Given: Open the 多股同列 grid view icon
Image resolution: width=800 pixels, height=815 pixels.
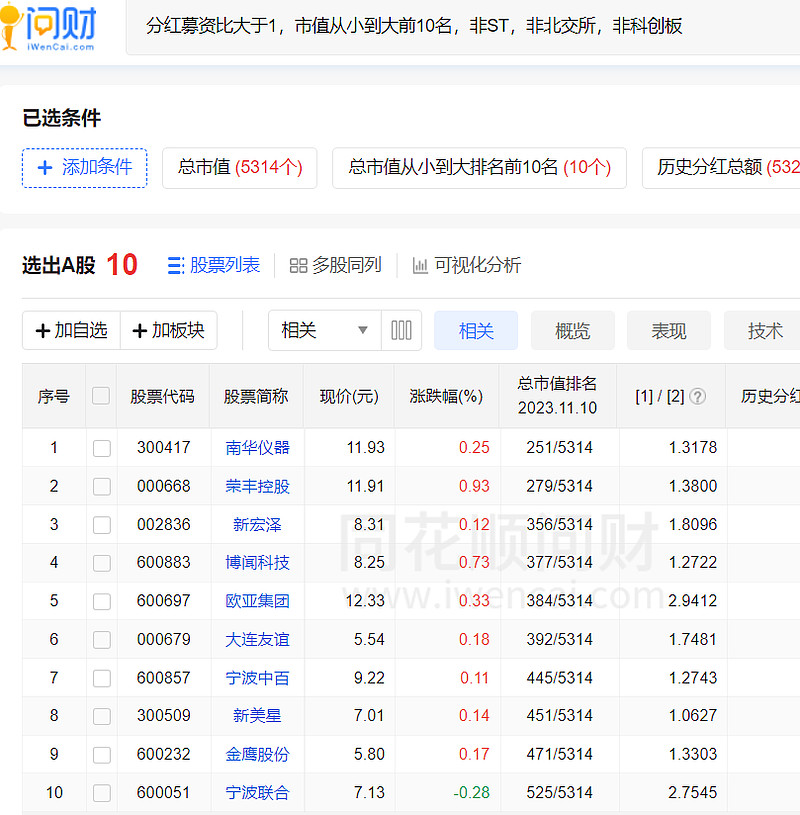Looking at the screenshot, I should point(297,265).
